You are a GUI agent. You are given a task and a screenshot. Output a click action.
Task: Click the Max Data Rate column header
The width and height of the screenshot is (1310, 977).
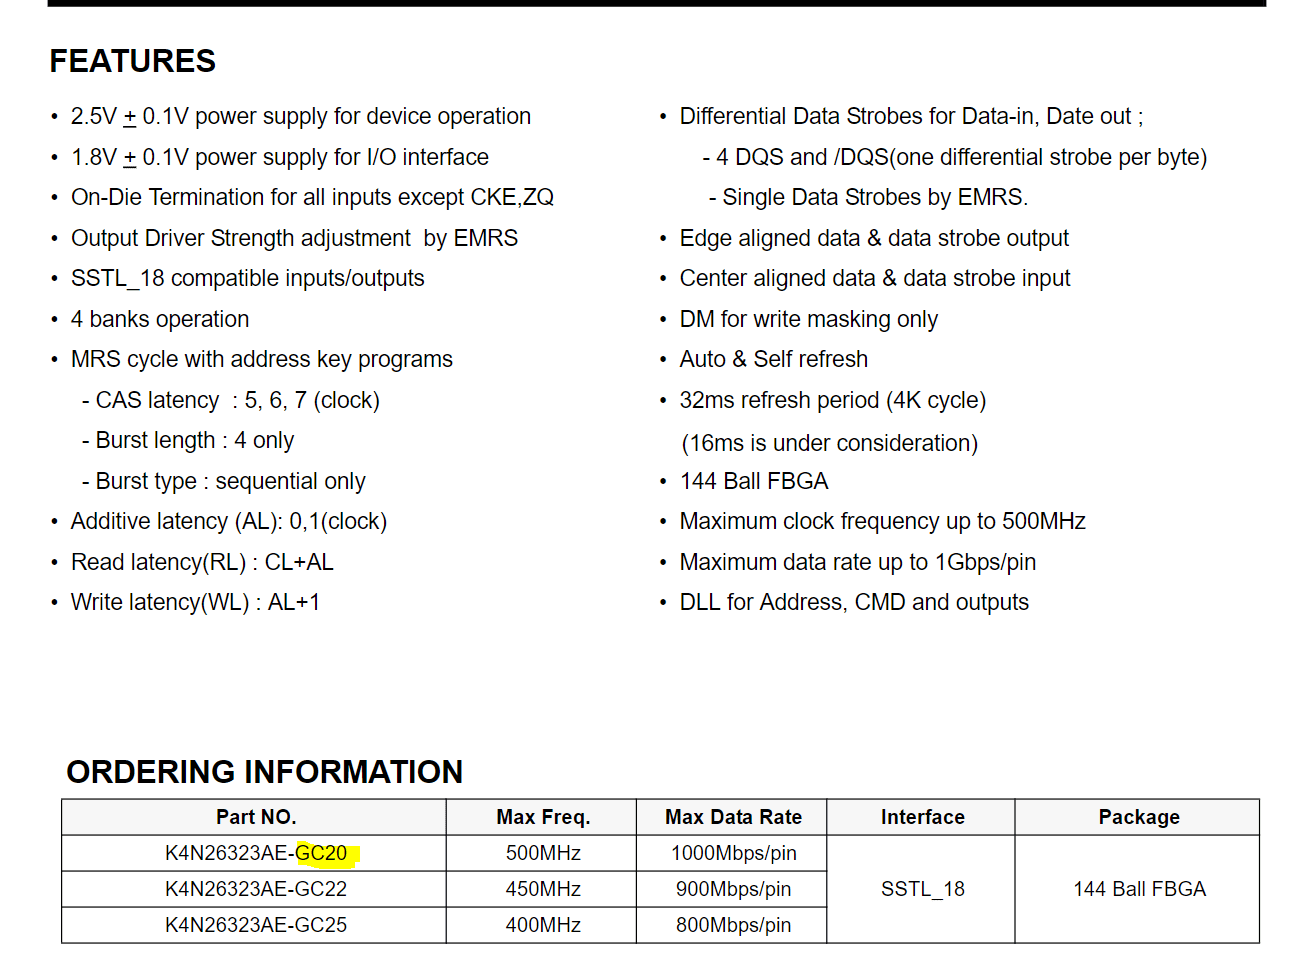733,817
